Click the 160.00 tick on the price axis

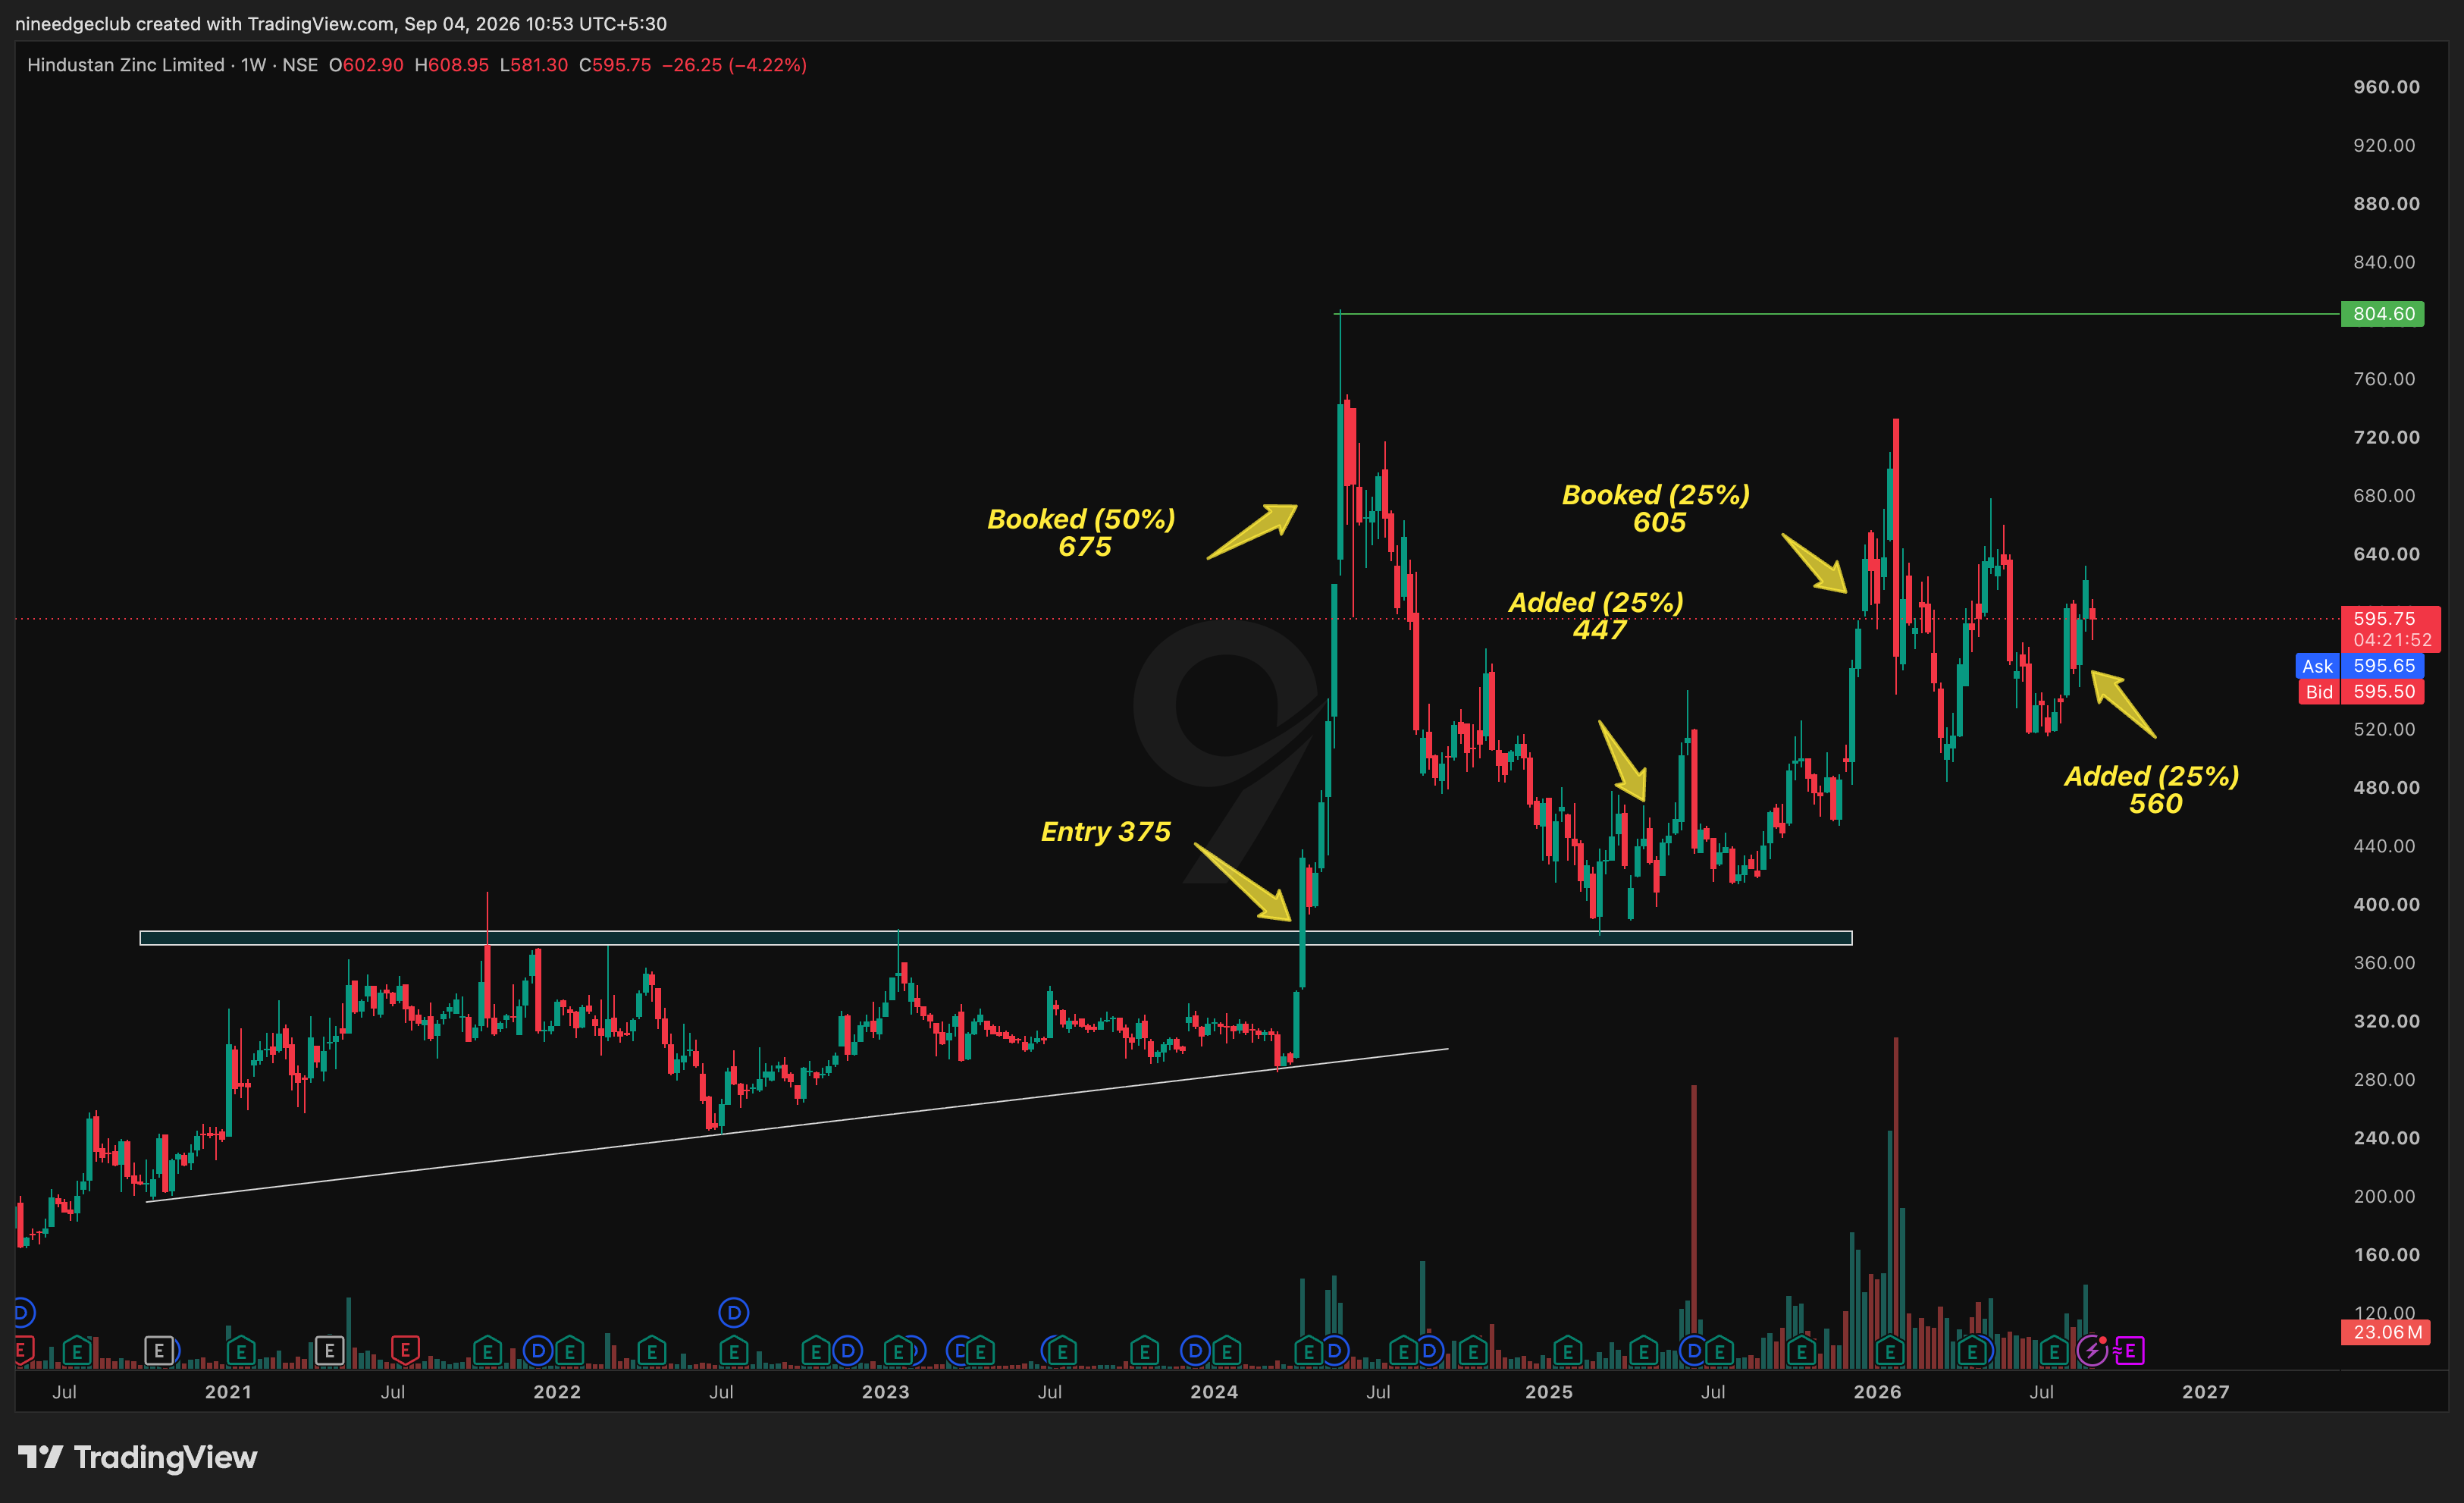tap(2386, 1254)
